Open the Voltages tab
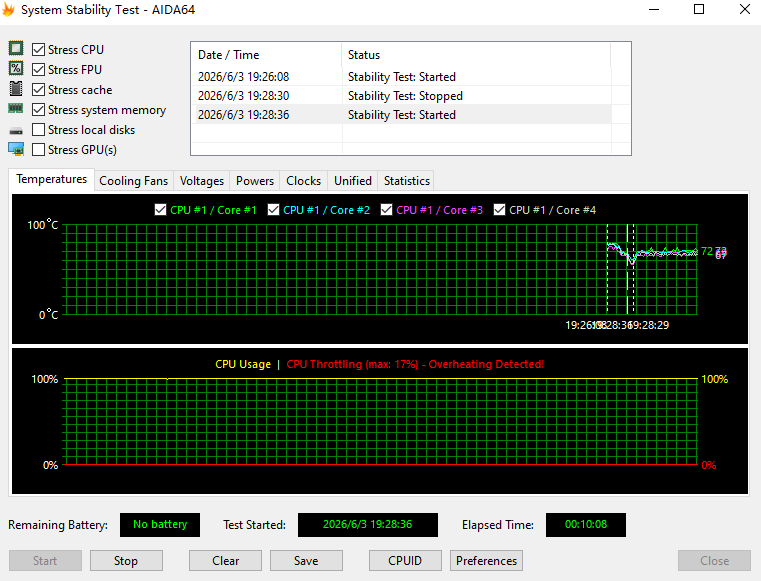761x581 pixels. coord(202,181)
